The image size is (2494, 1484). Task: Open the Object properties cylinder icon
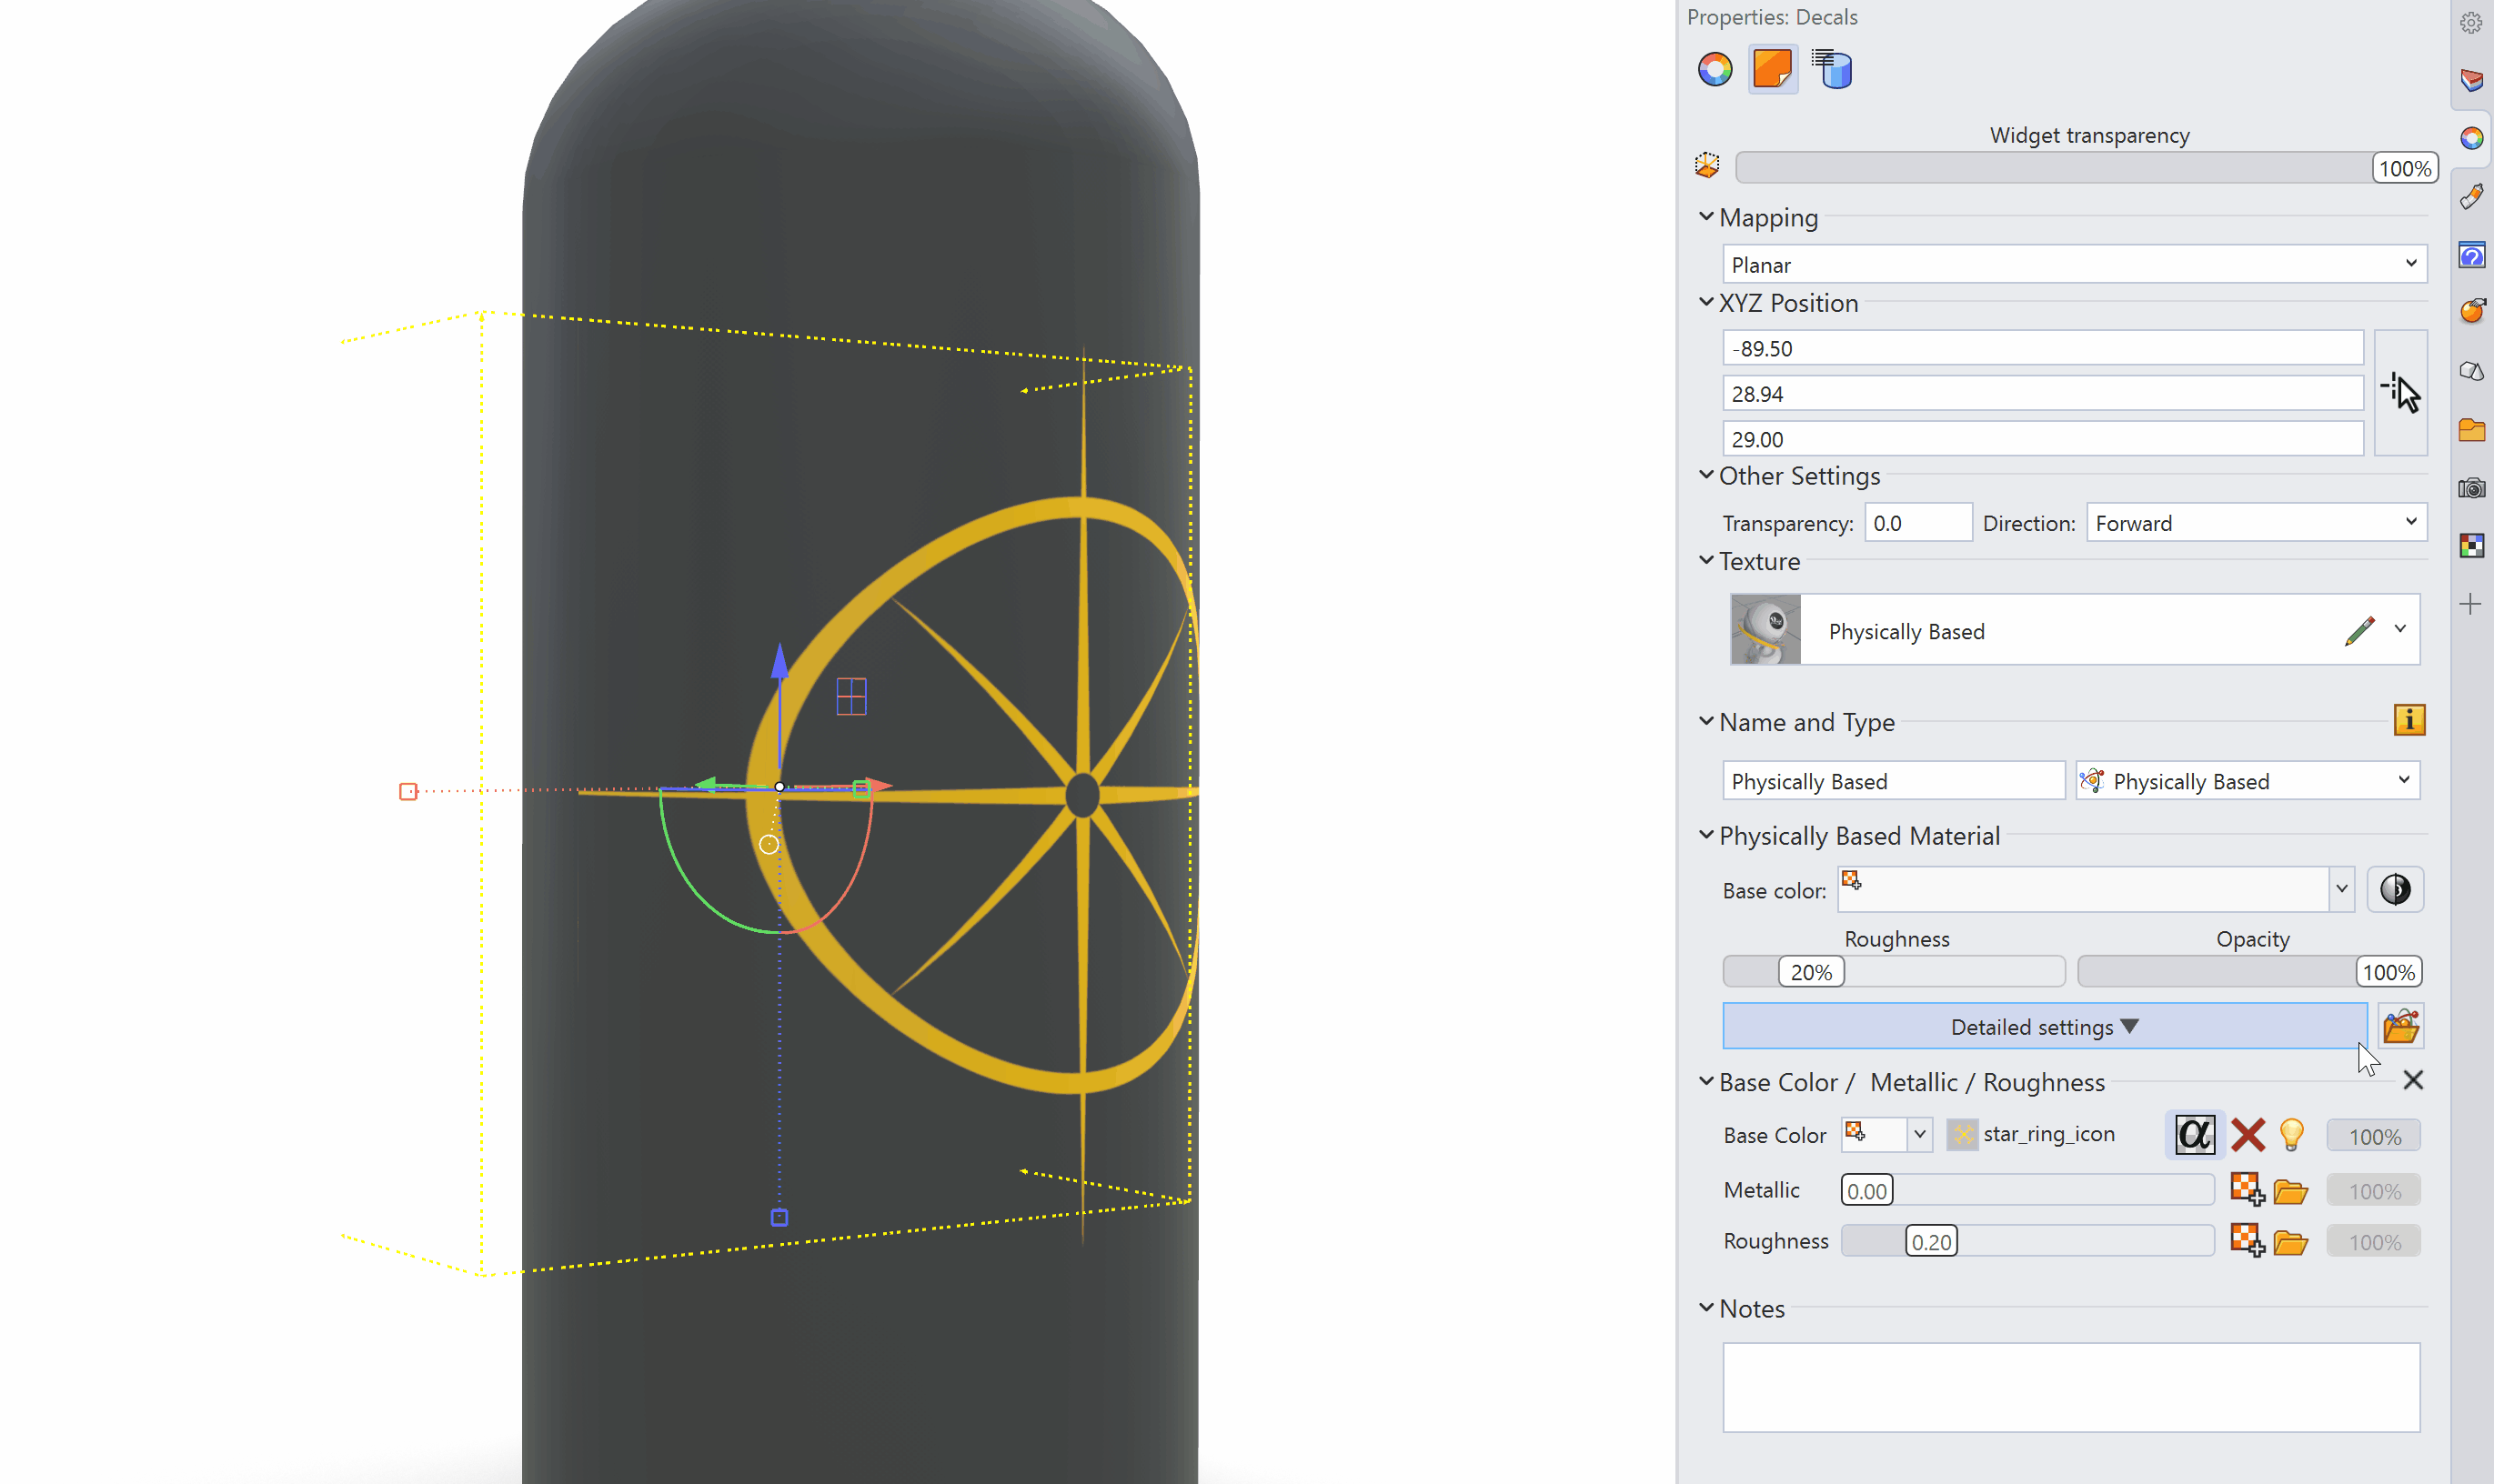[x=1832, y=70]
